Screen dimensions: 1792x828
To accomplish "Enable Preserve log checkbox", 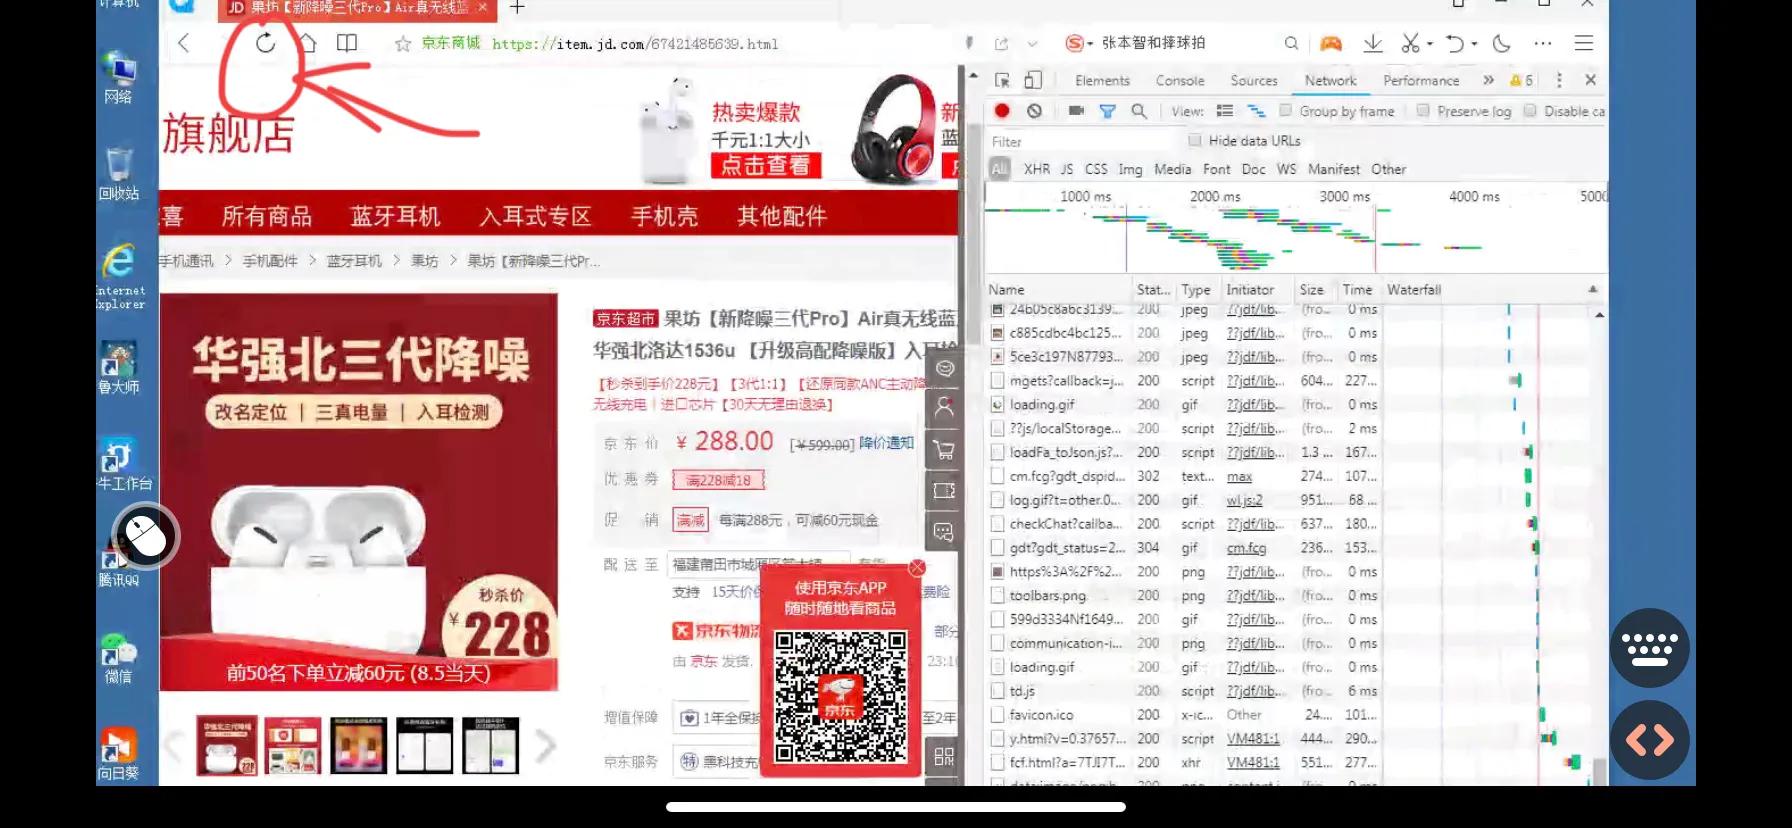I will pos(1423,111).
